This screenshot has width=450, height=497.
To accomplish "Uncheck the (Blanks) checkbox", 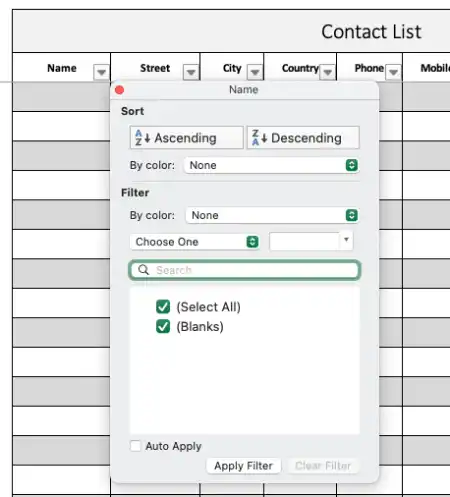I will (x=163, y=326).
